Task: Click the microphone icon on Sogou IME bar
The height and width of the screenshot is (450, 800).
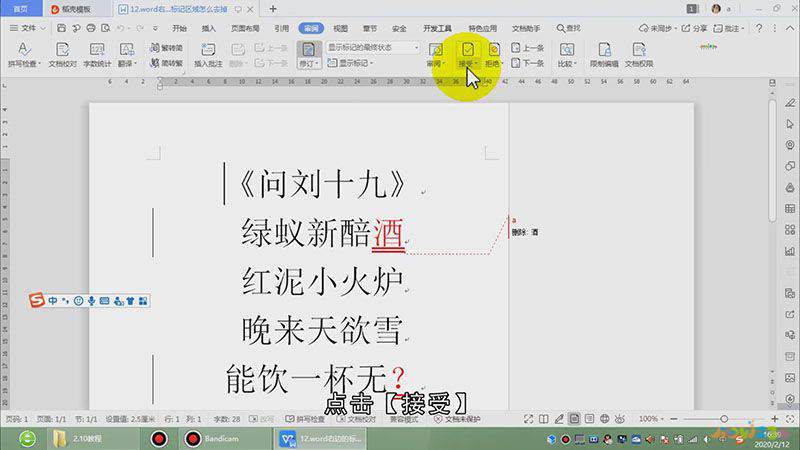Action: tap(91, 301)
